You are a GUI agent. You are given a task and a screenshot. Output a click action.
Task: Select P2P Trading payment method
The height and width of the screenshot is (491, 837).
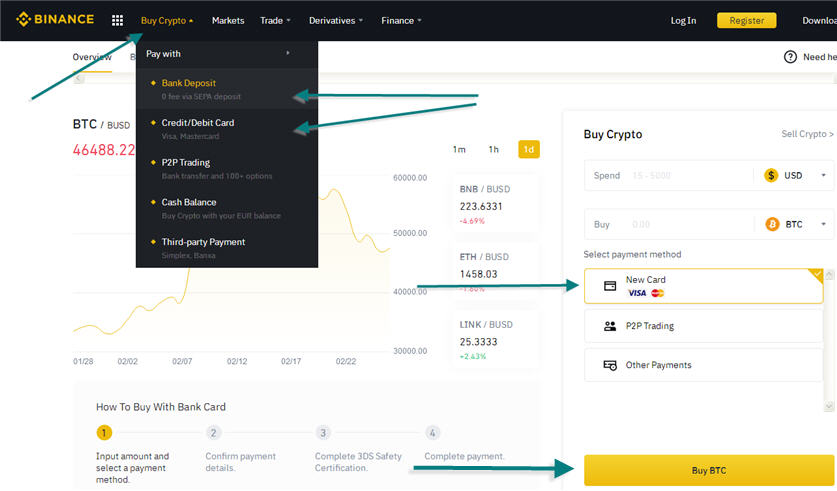pyautogui.click(x=704, y=326)
